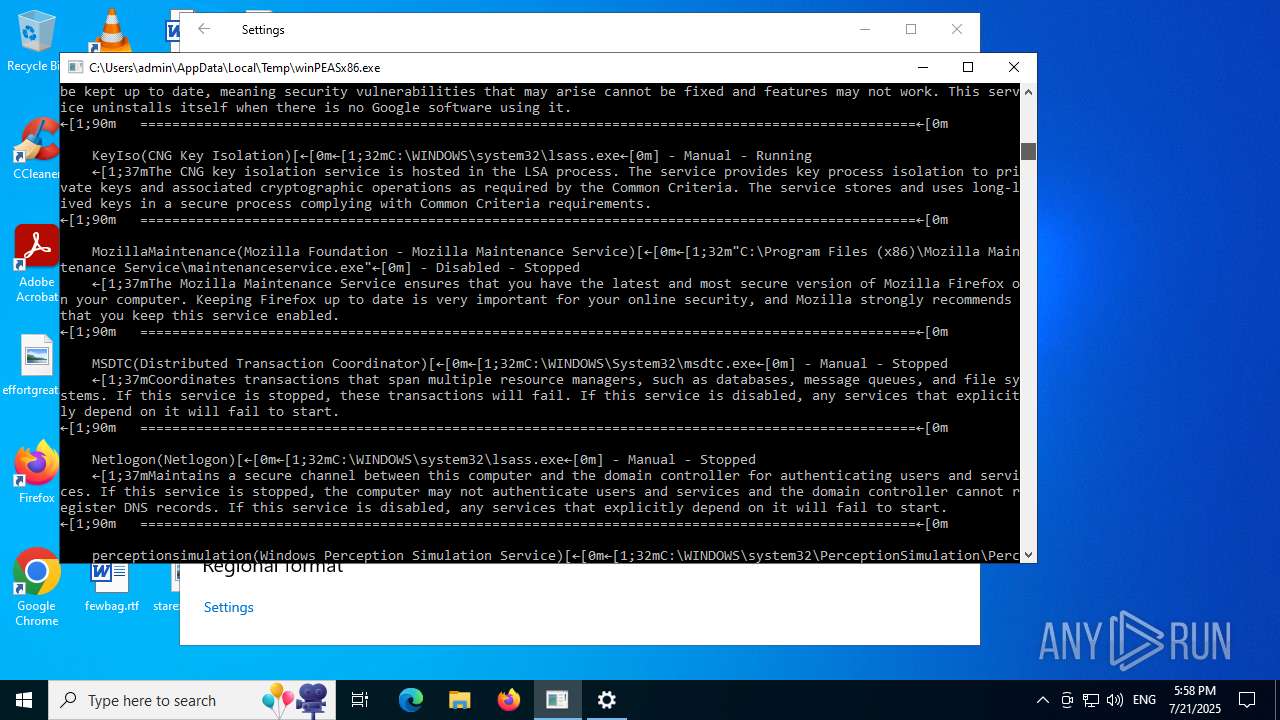Viewport: 1280px width, 720px height.
Task: Open Firefox from the taskbar
Action: [509, 700]
